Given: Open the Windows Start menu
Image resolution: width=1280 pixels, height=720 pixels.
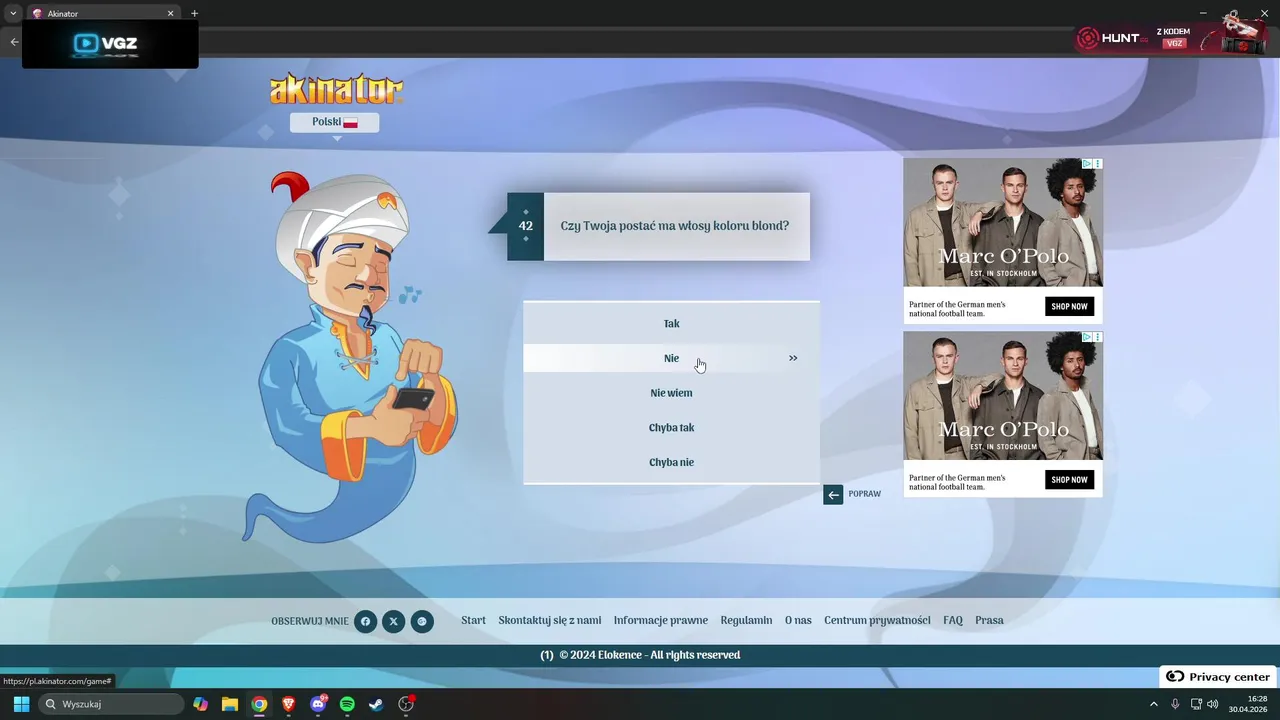Looking at the screenshot, I should click(x=21, y=704).
